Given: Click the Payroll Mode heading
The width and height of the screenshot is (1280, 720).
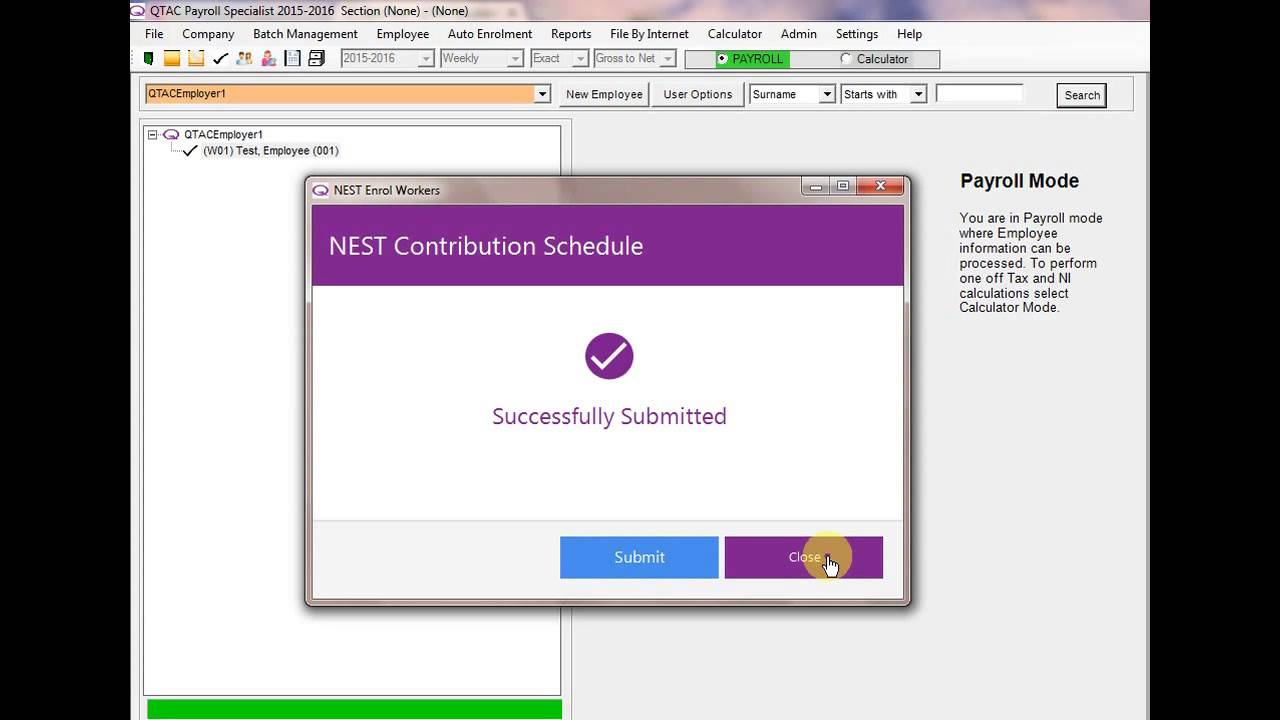Looking at the screenshot, I should [1019, 181].
